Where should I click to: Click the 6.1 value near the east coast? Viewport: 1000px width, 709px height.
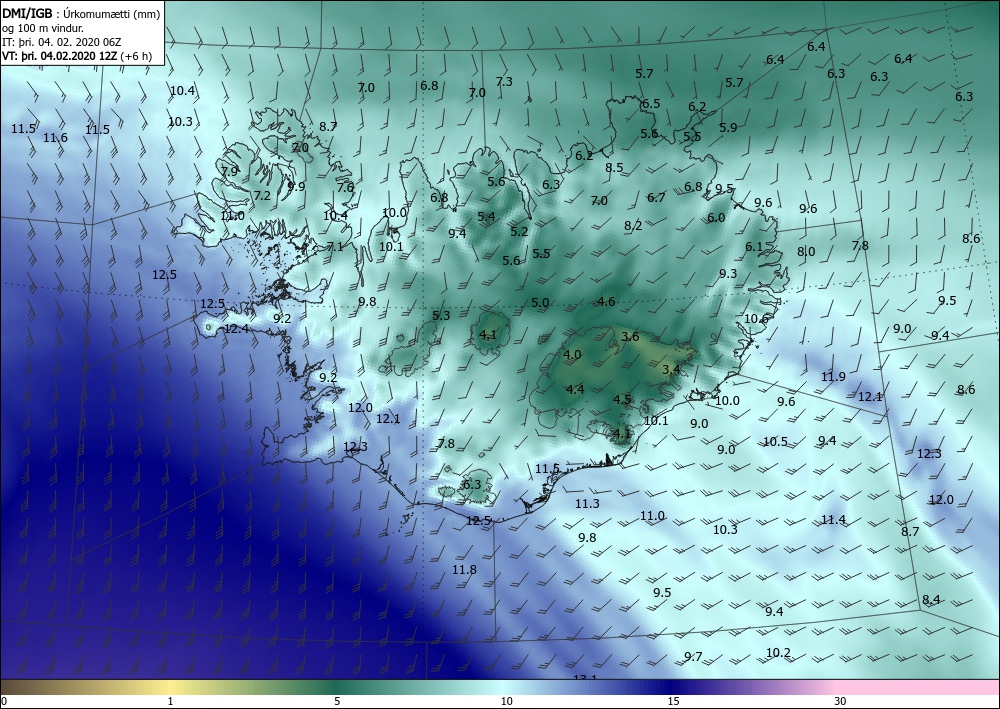(754, 247)
